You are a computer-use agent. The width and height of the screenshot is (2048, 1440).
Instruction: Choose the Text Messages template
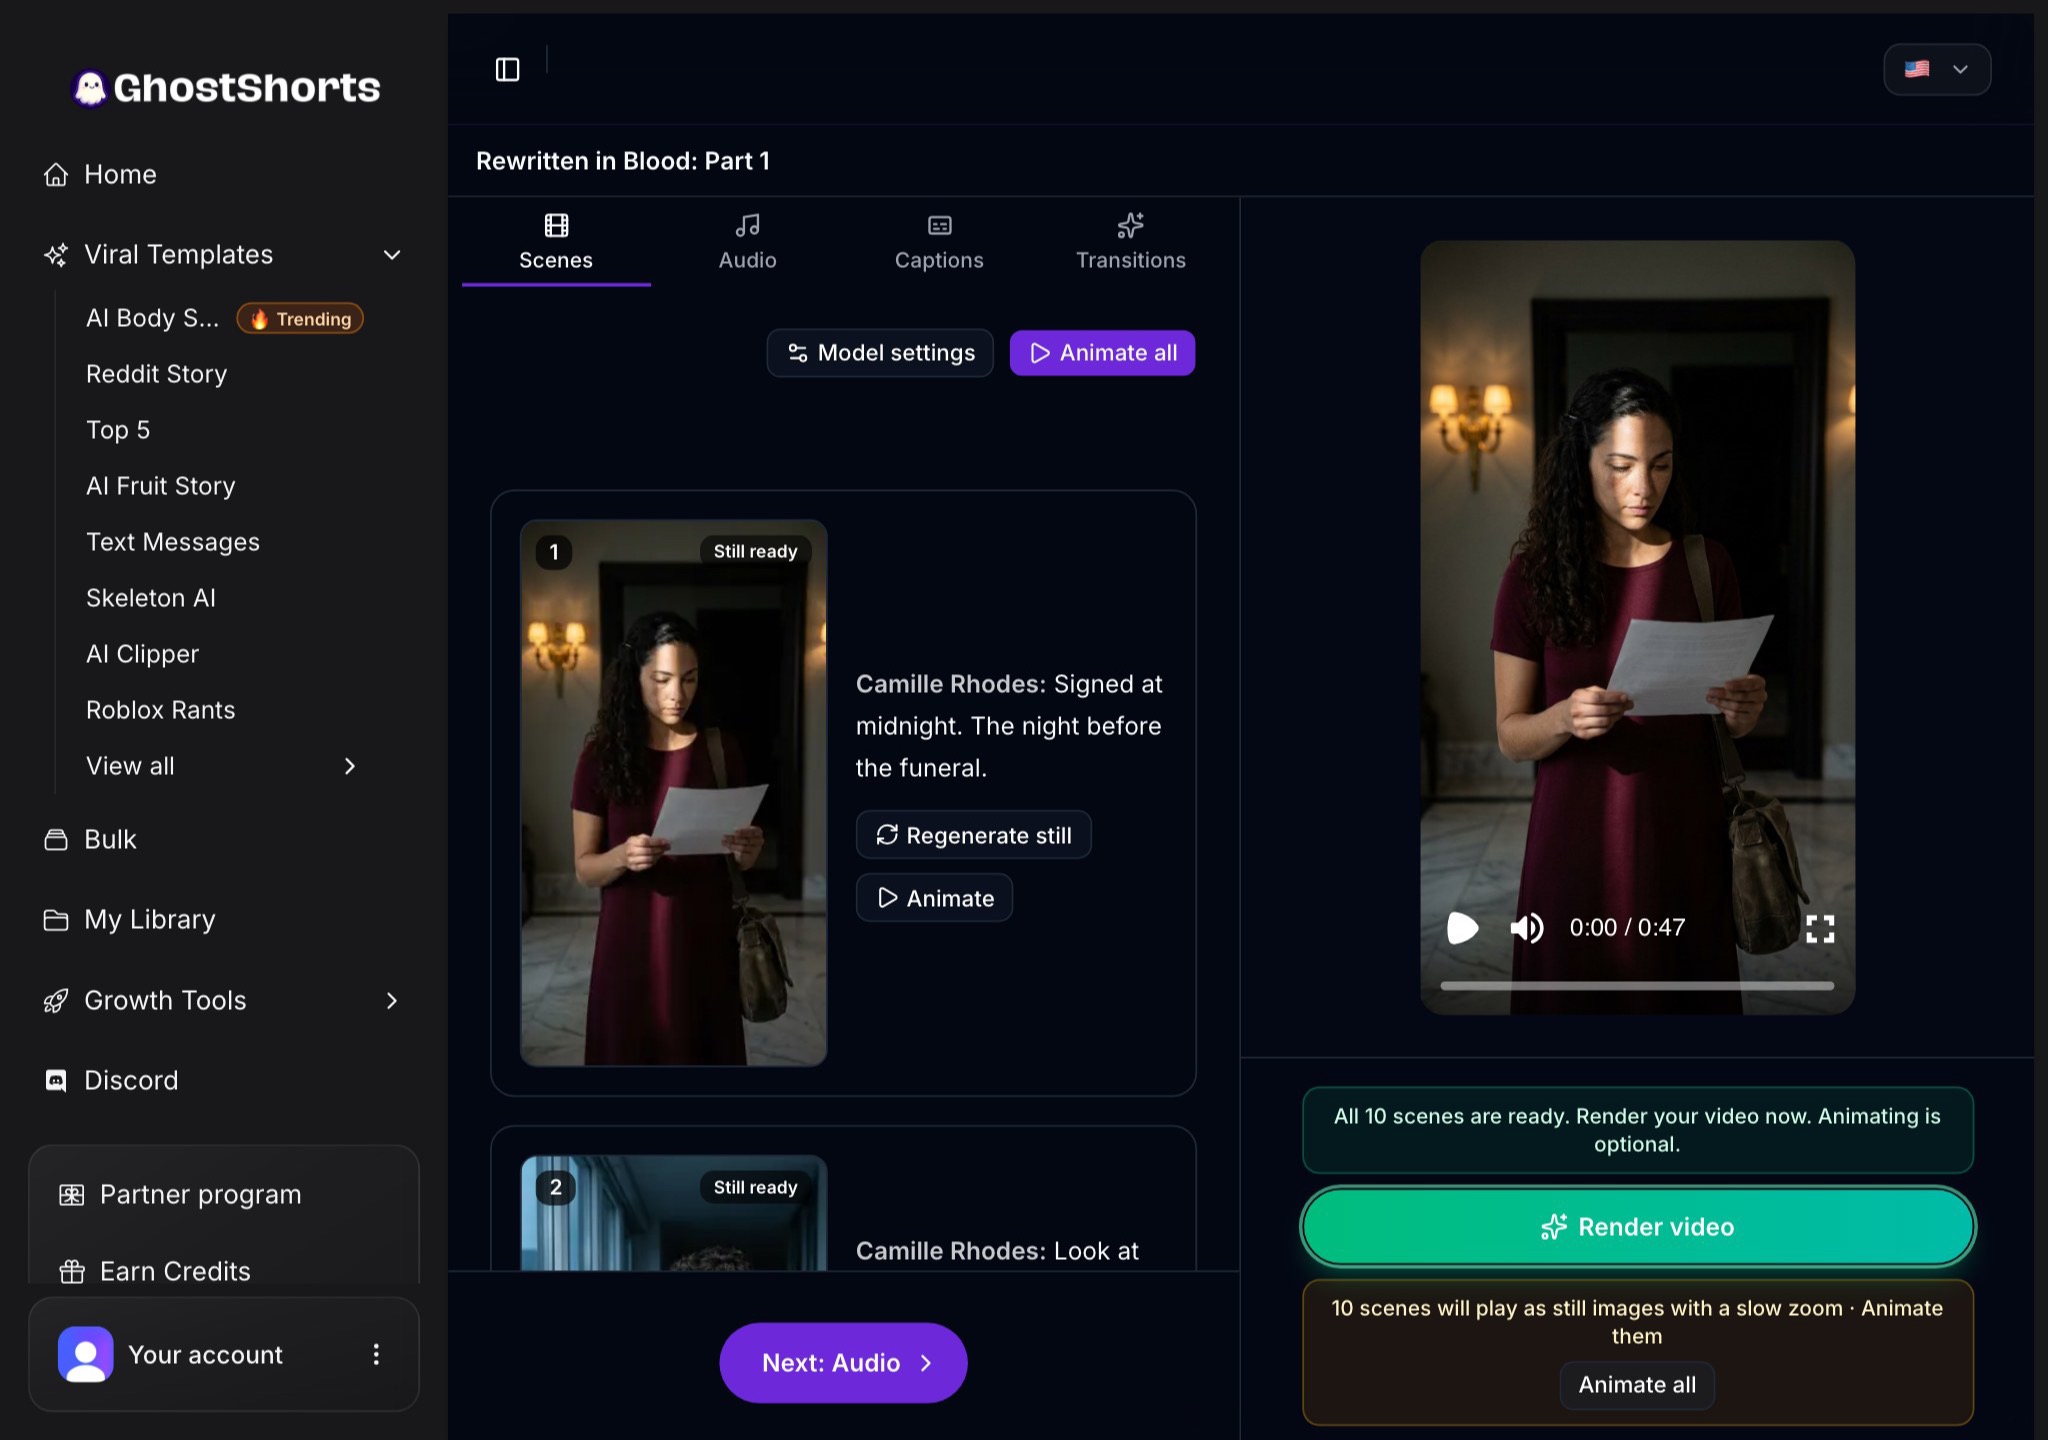click(172, 542)
